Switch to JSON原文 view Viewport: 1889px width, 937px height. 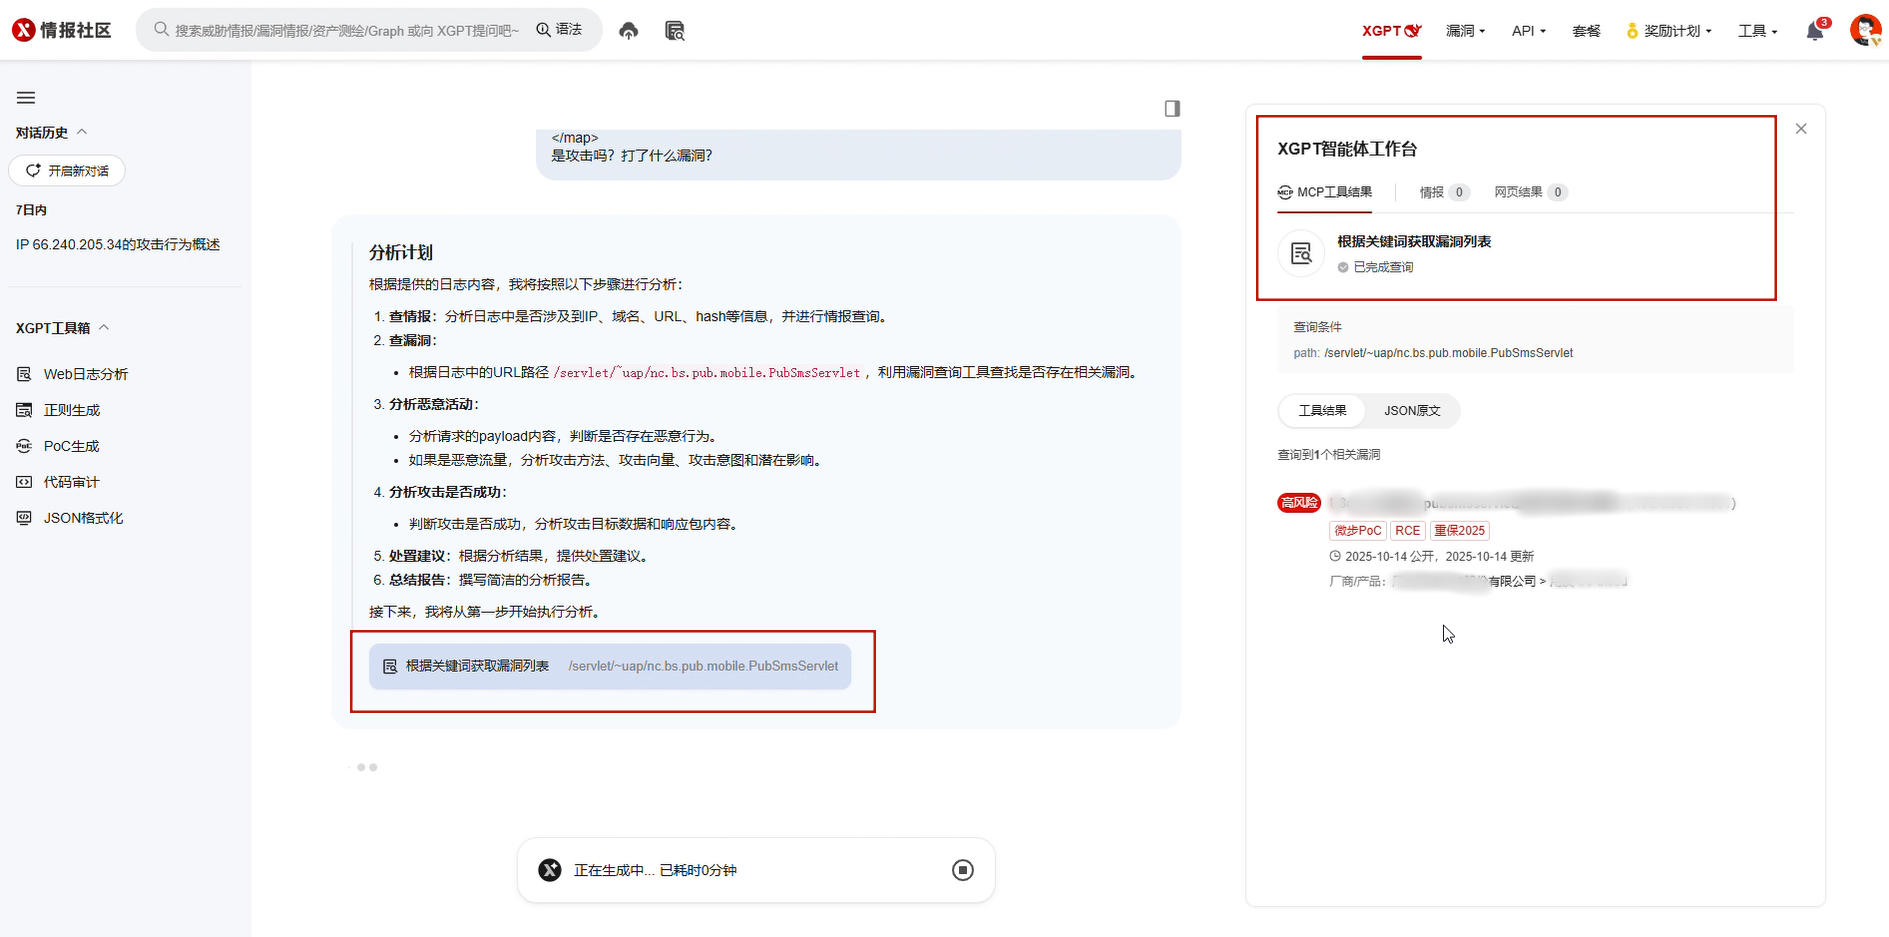[1411, 411]
